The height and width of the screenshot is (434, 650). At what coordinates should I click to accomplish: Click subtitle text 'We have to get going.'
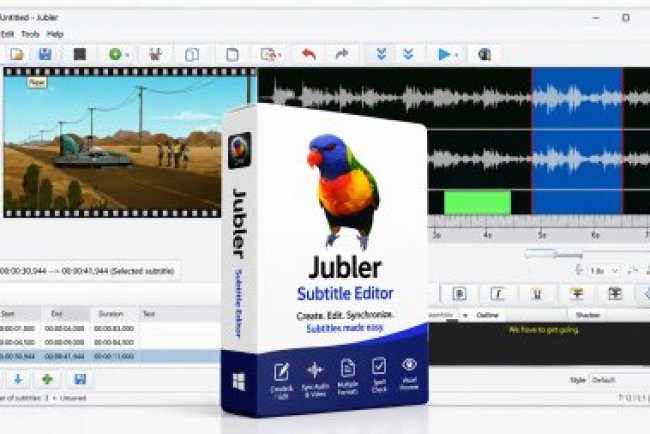tap(544, 330)
